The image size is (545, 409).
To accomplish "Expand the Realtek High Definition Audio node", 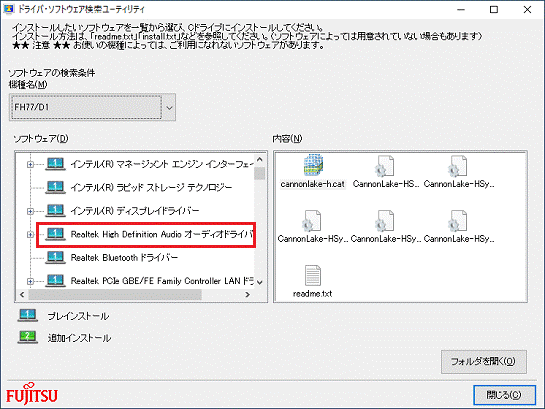I will pos(30,235).
